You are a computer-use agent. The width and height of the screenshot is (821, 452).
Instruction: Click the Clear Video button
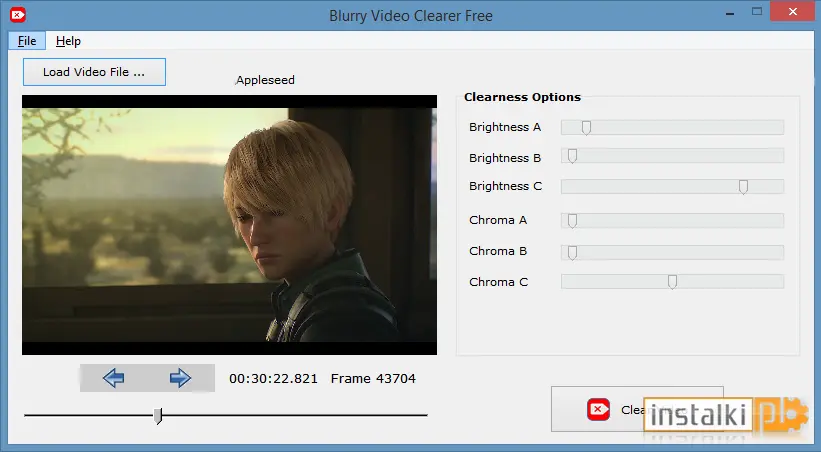pos(637,409)
